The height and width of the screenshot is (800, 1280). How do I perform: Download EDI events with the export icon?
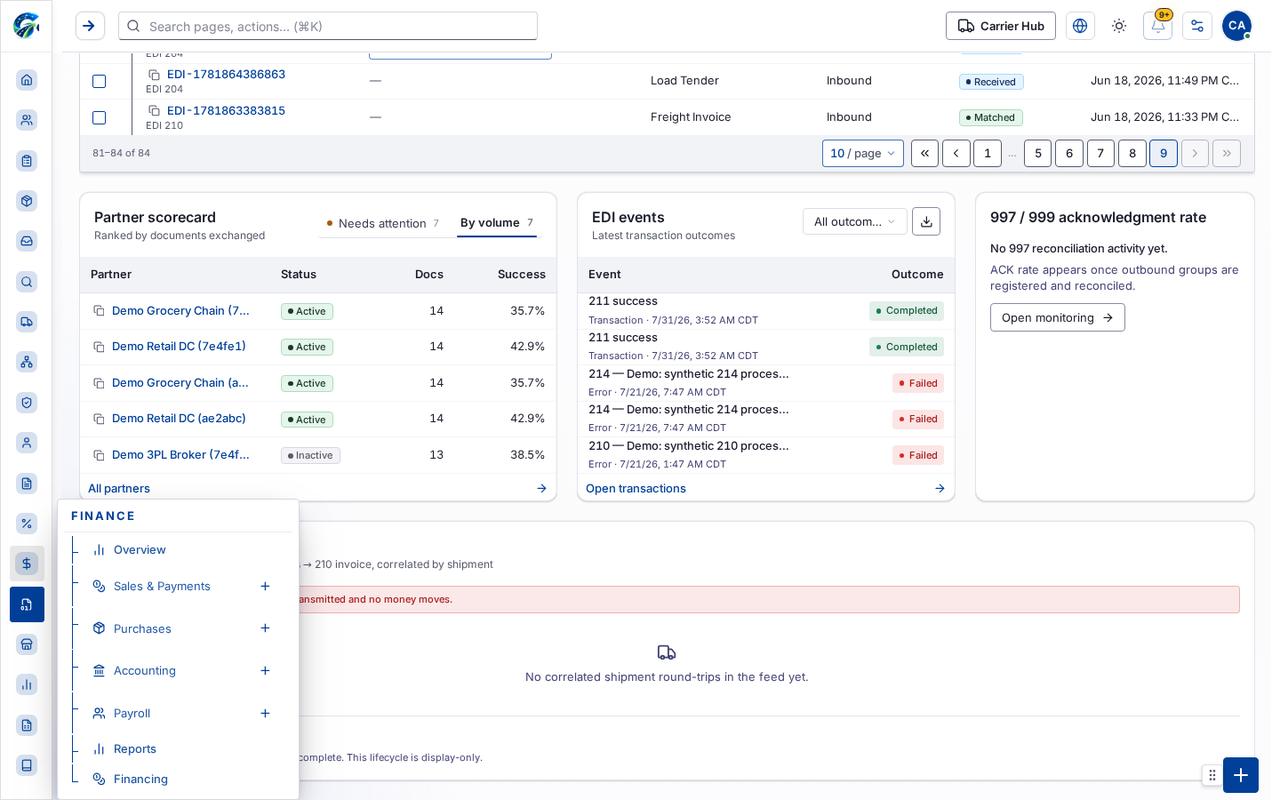click(926, 221)
